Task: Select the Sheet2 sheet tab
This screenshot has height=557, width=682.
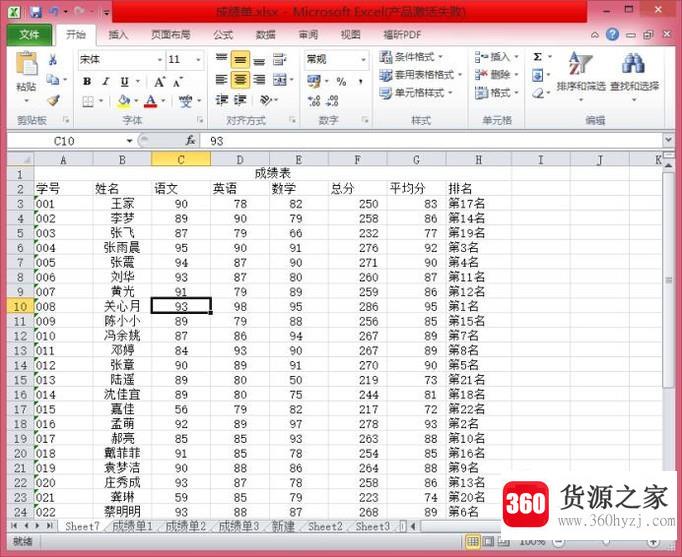Action: [x=325, y=527]
